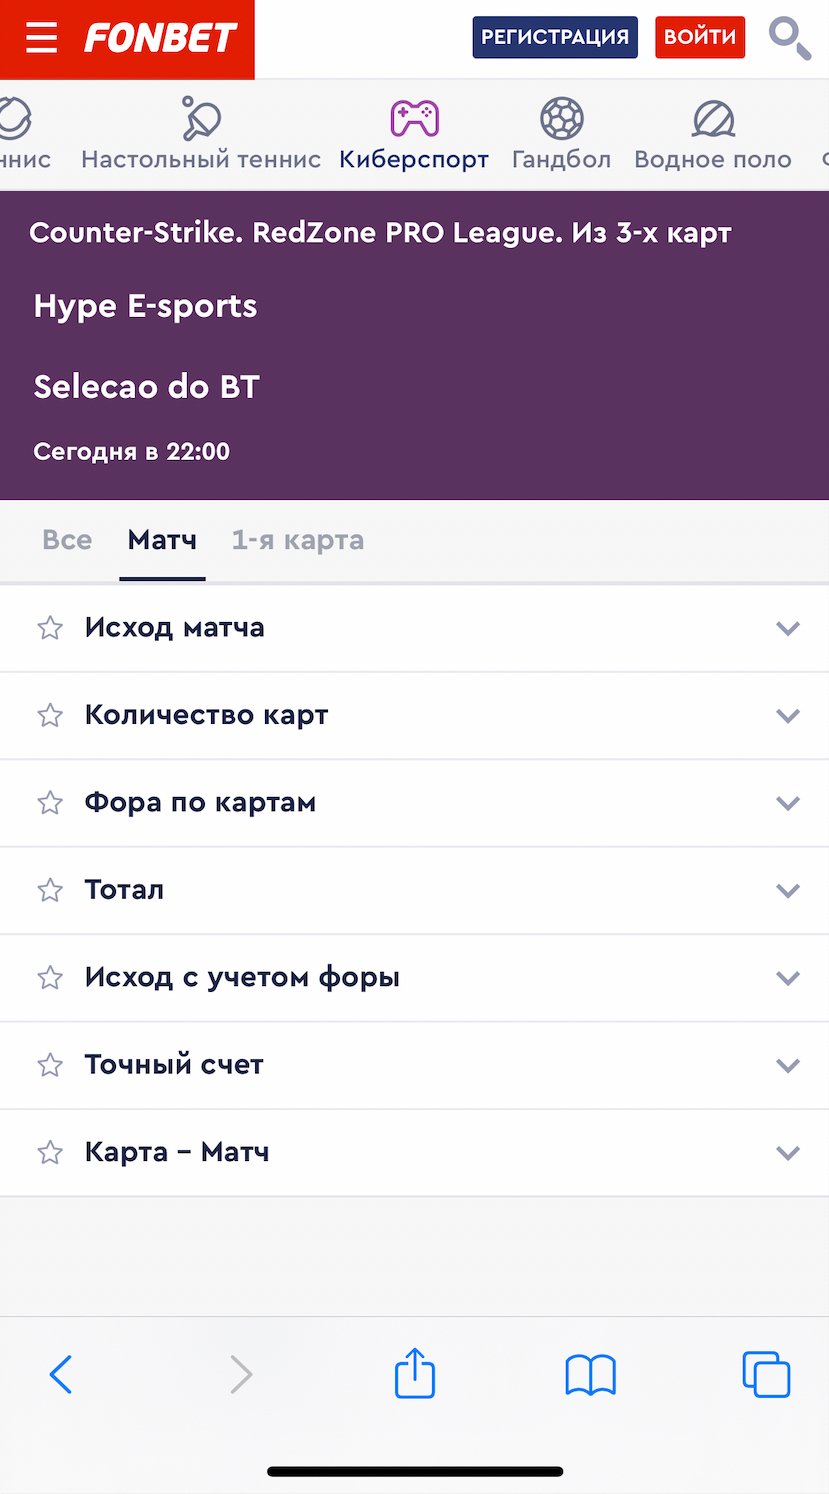Viewport: 829px width, 1494px height.
Task: Open the hamburger menu icon
Action: click(x=41, y=38)
